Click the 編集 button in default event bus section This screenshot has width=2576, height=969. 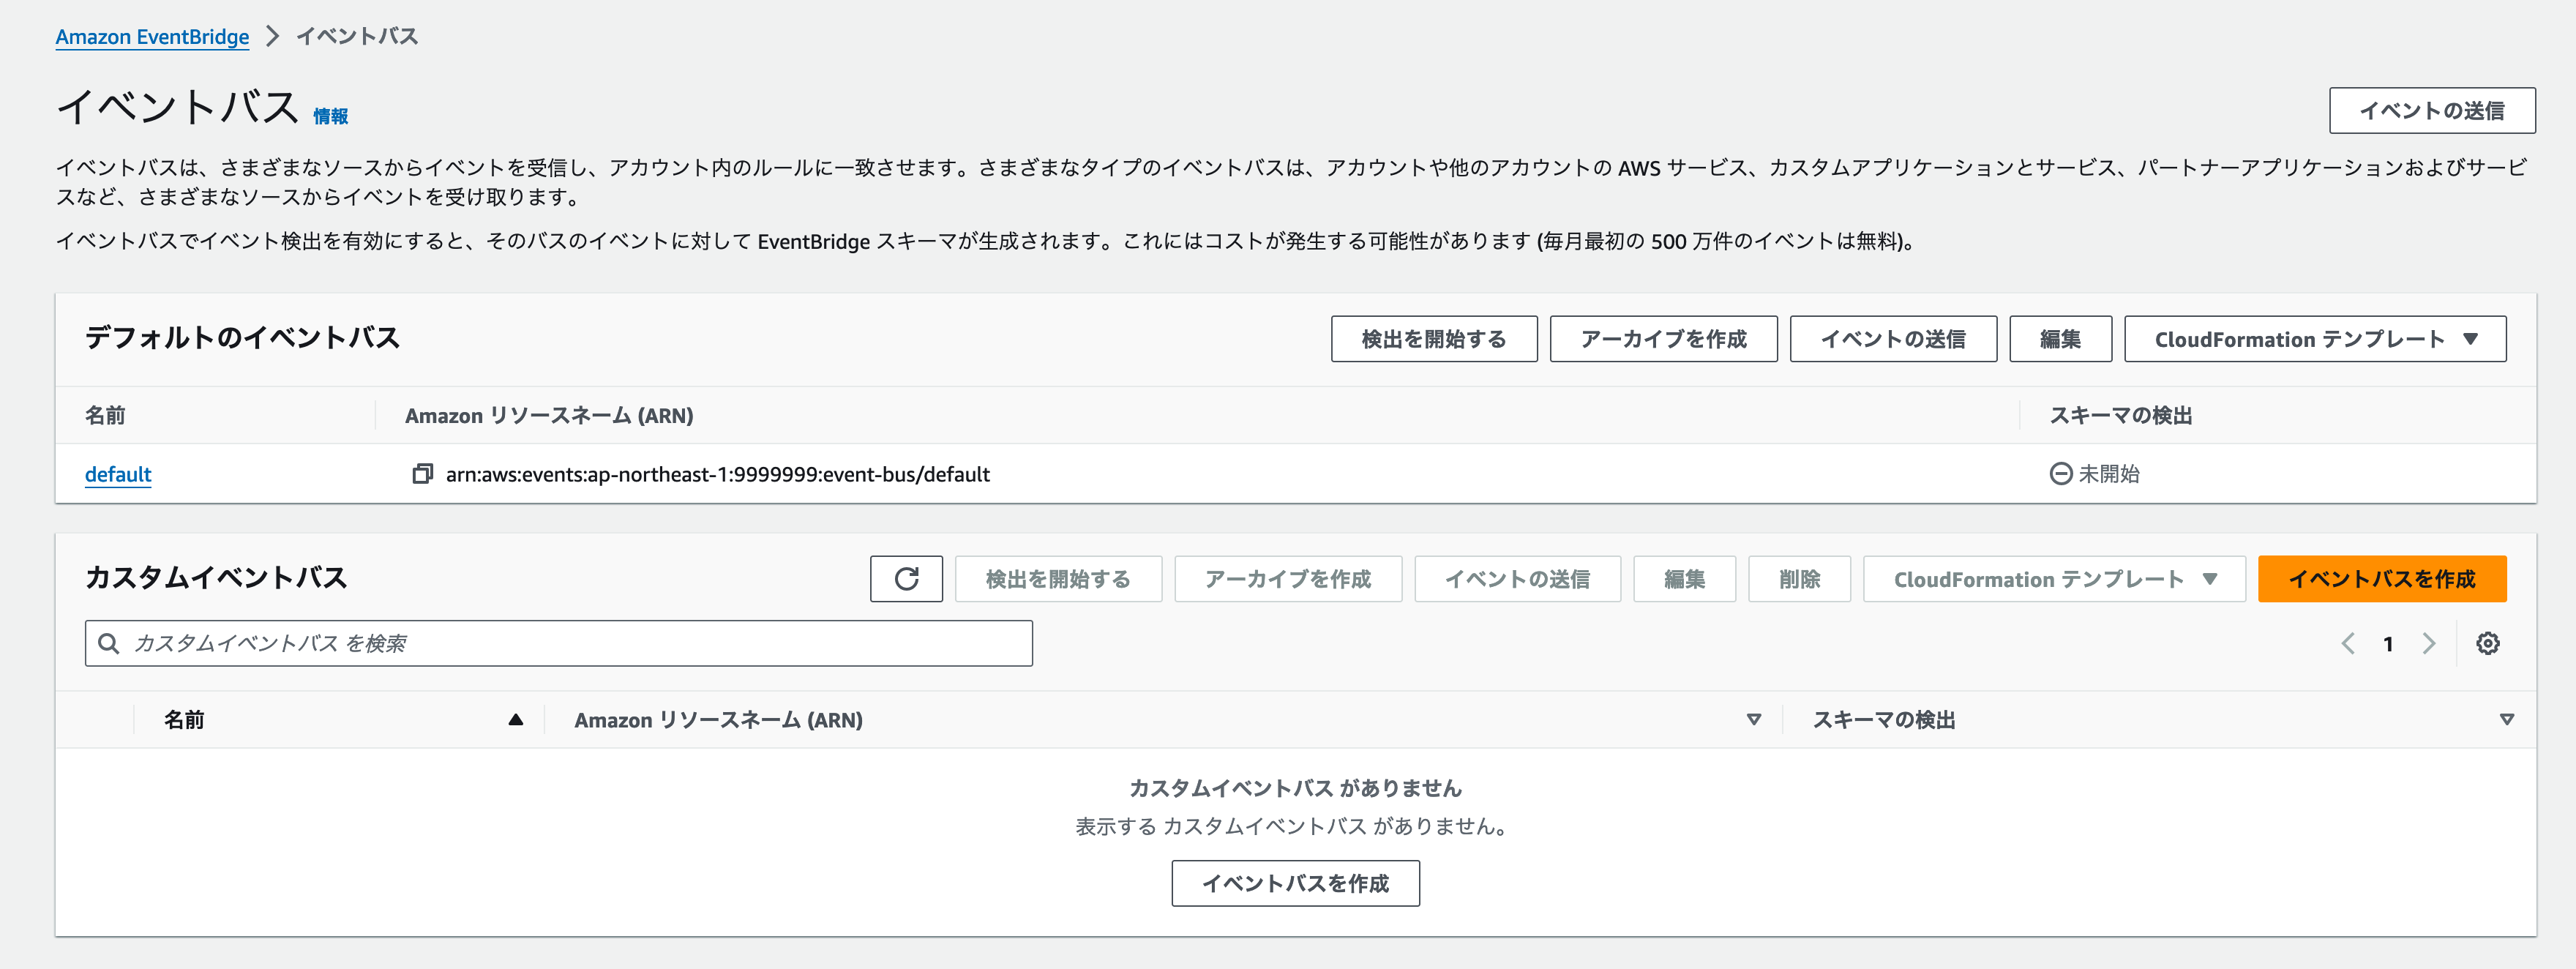(2060, 338)
